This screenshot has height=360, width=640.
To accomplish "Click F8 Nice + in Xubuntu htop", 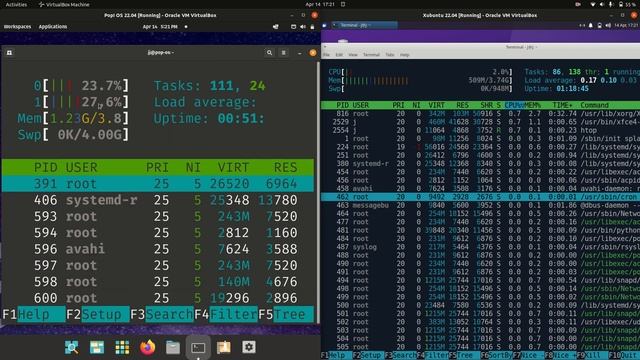I will [560, 356].
